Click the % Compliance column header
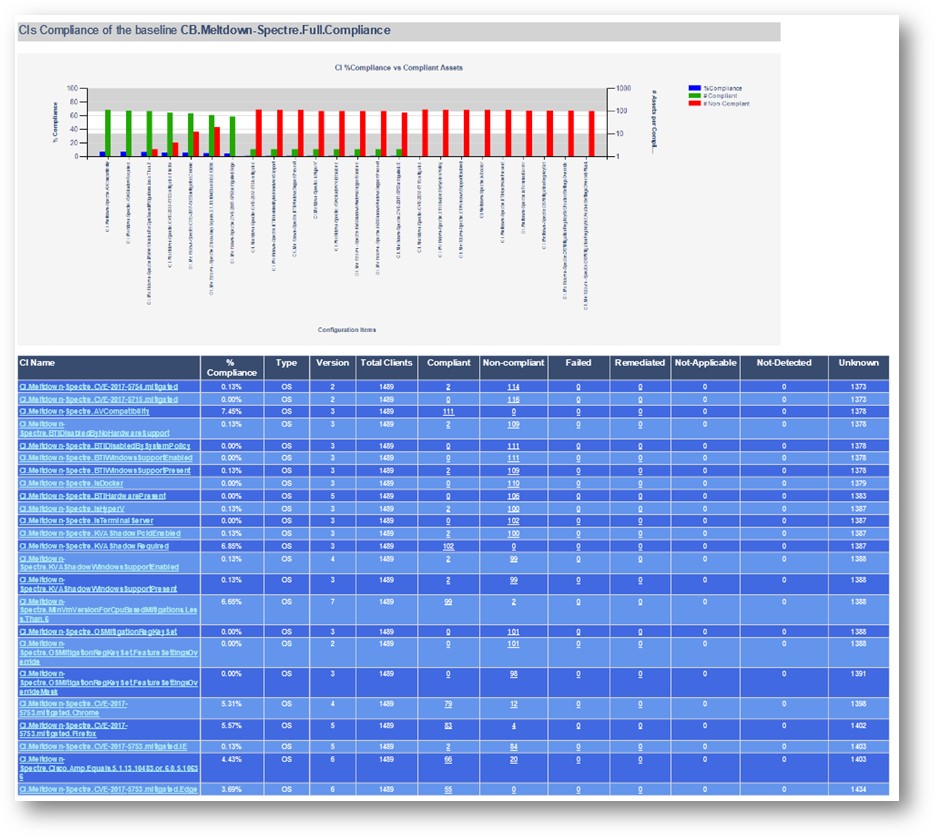935x837 pixels. point(231,367)
